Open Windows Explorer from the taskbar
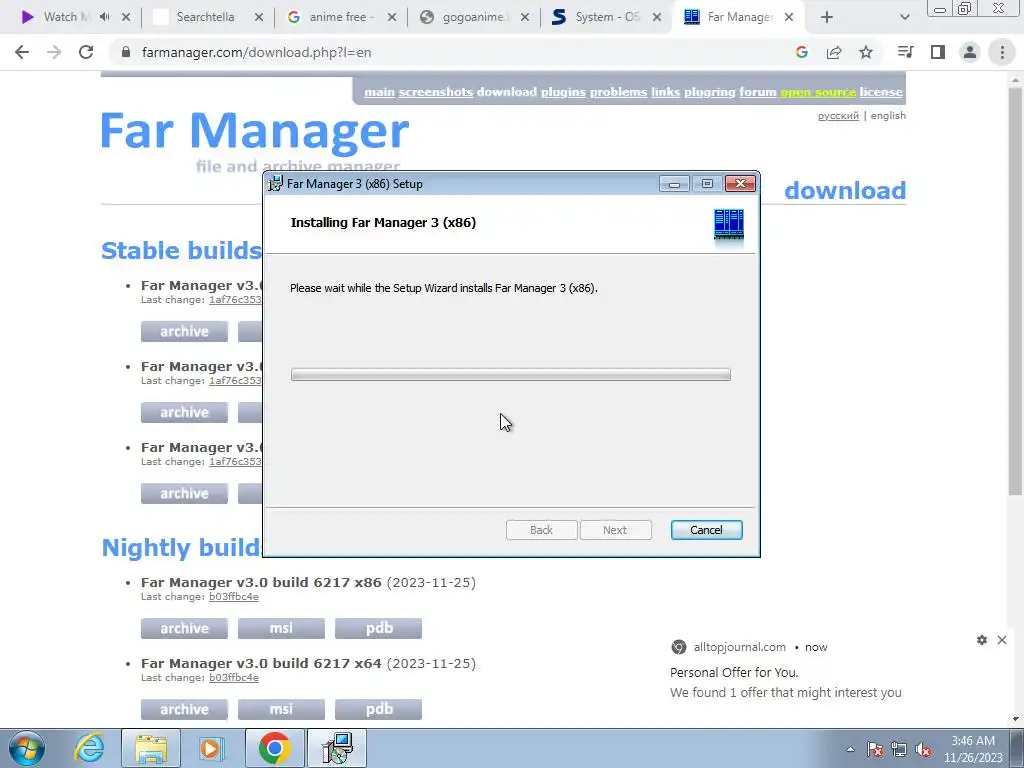The height and width of the screenshot is (768, 1024). pyautogui.click(x=150, y=748)
